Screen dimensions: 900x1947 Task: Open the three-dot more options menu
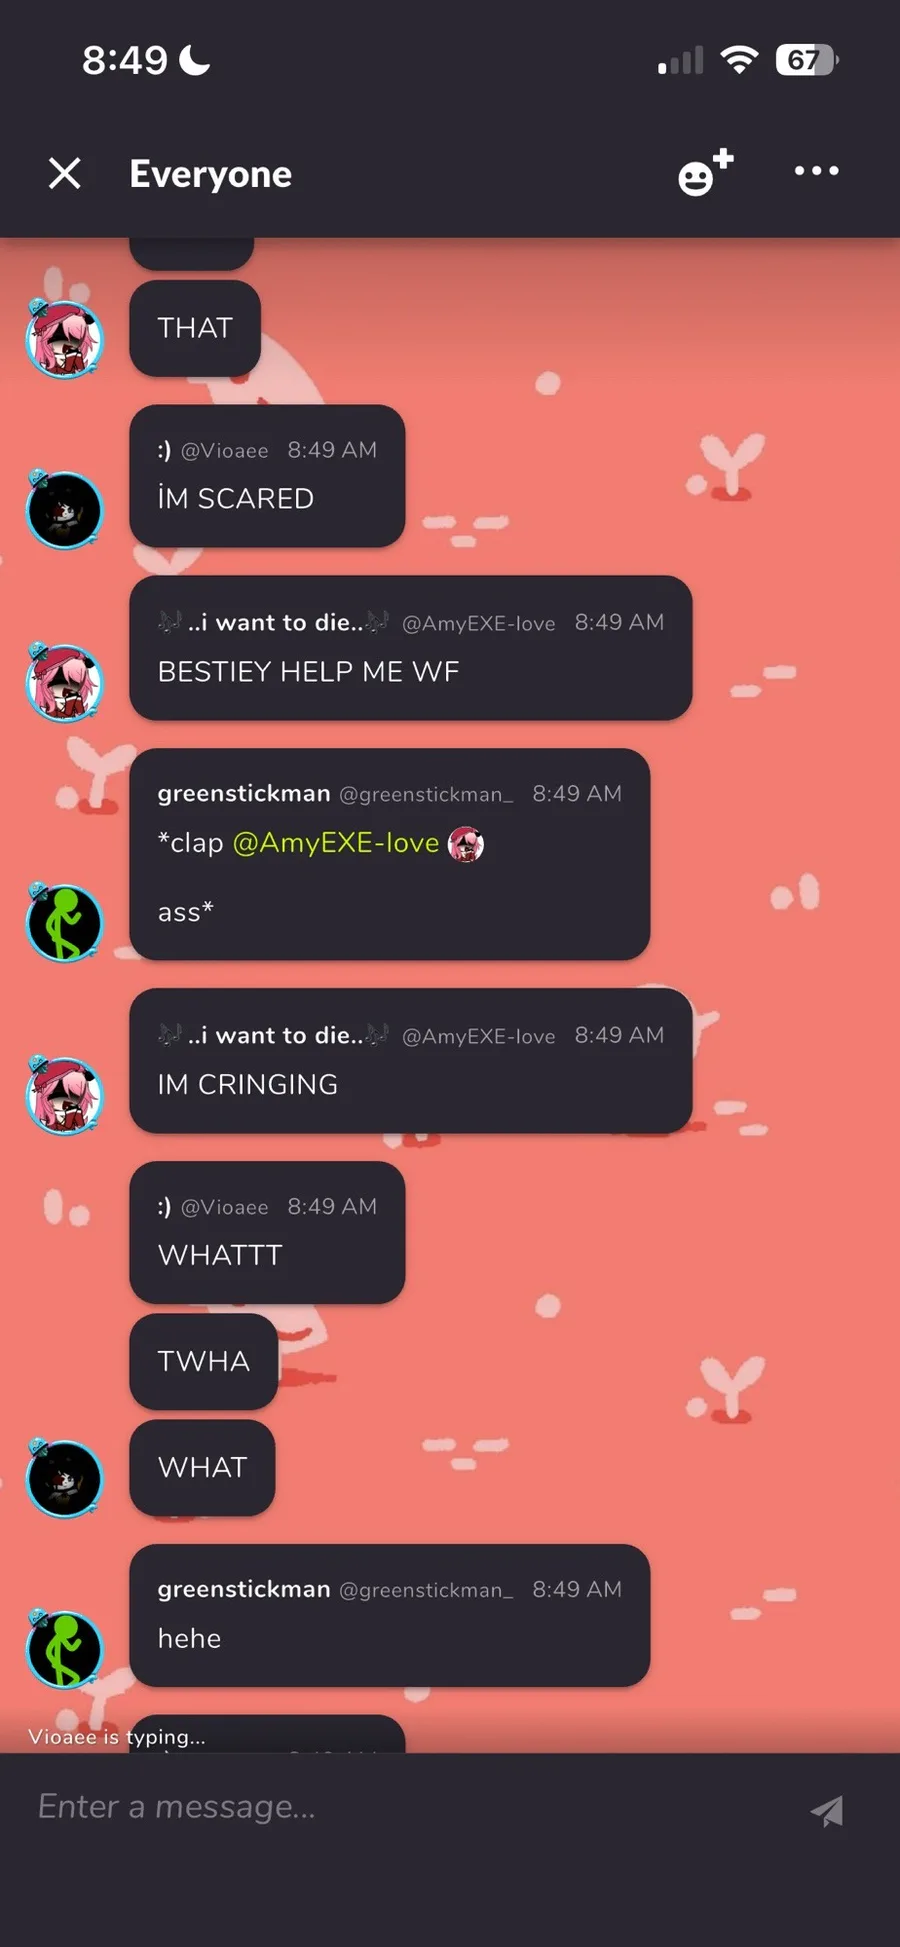pyautogui.click(x=816, y=171)
